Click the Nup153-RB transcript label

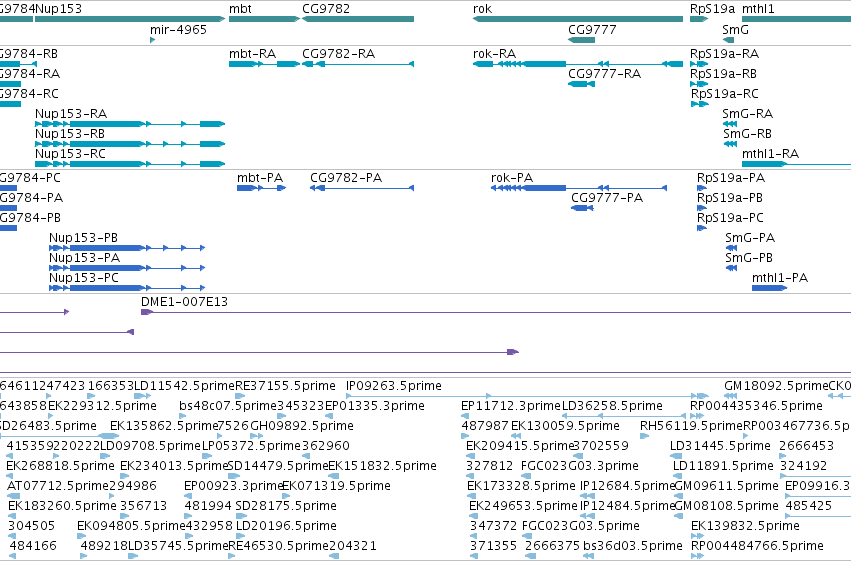pyautogui.click(x=70, y=134)
